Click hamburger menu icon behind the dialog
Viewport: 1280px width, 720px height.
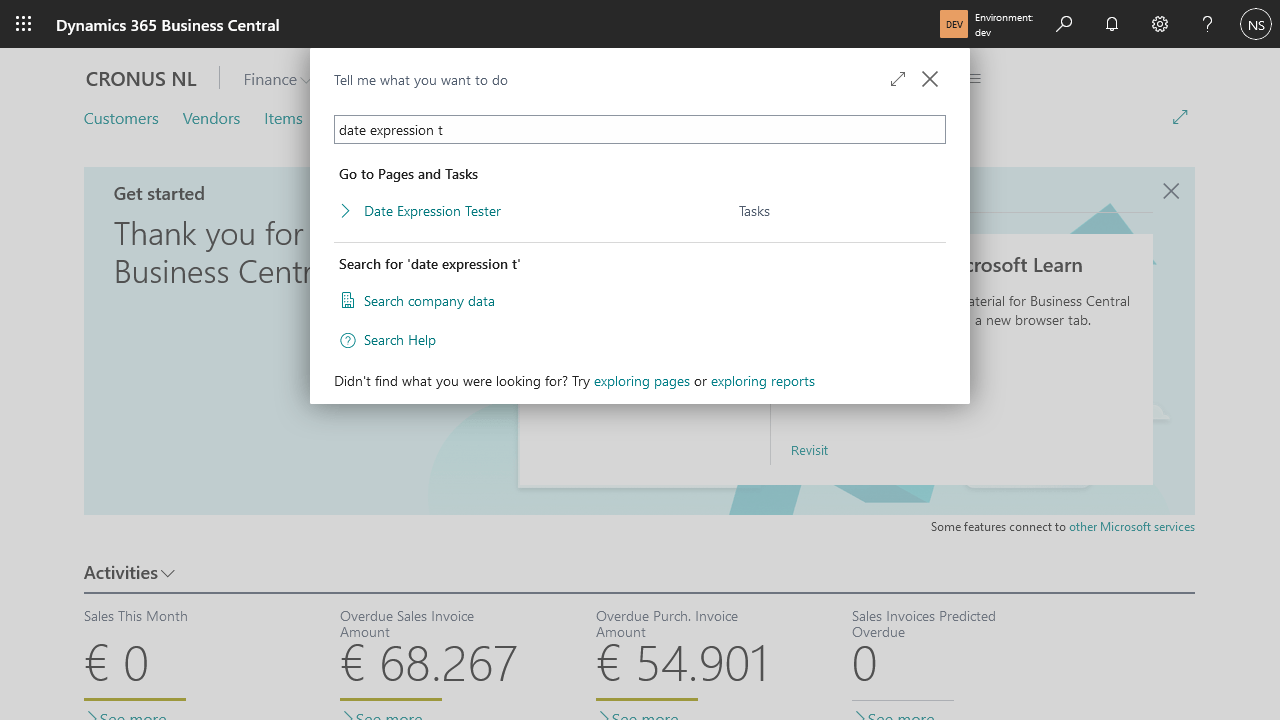click(x=975, y=79)
